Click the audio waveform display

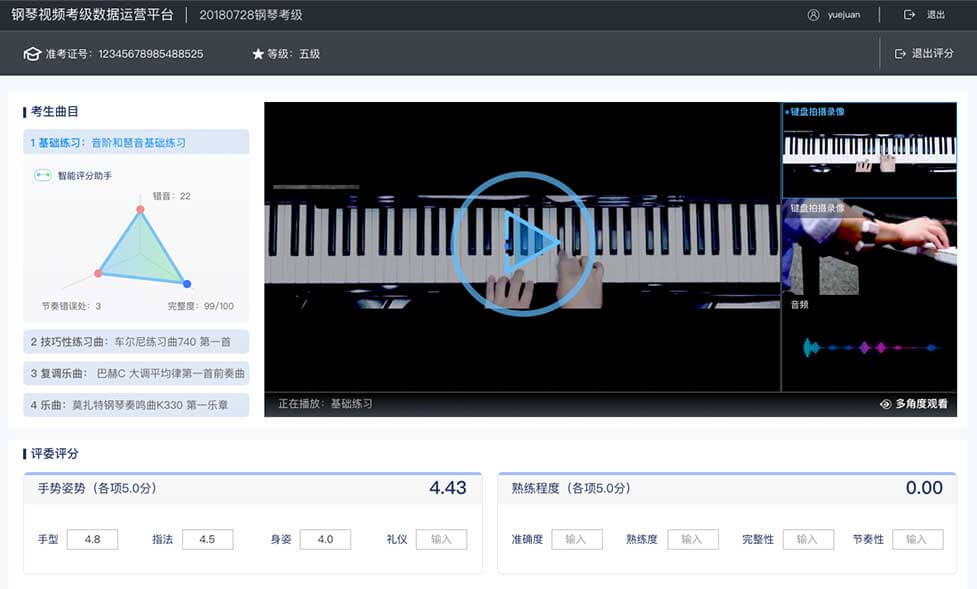[x=872, y=347]
